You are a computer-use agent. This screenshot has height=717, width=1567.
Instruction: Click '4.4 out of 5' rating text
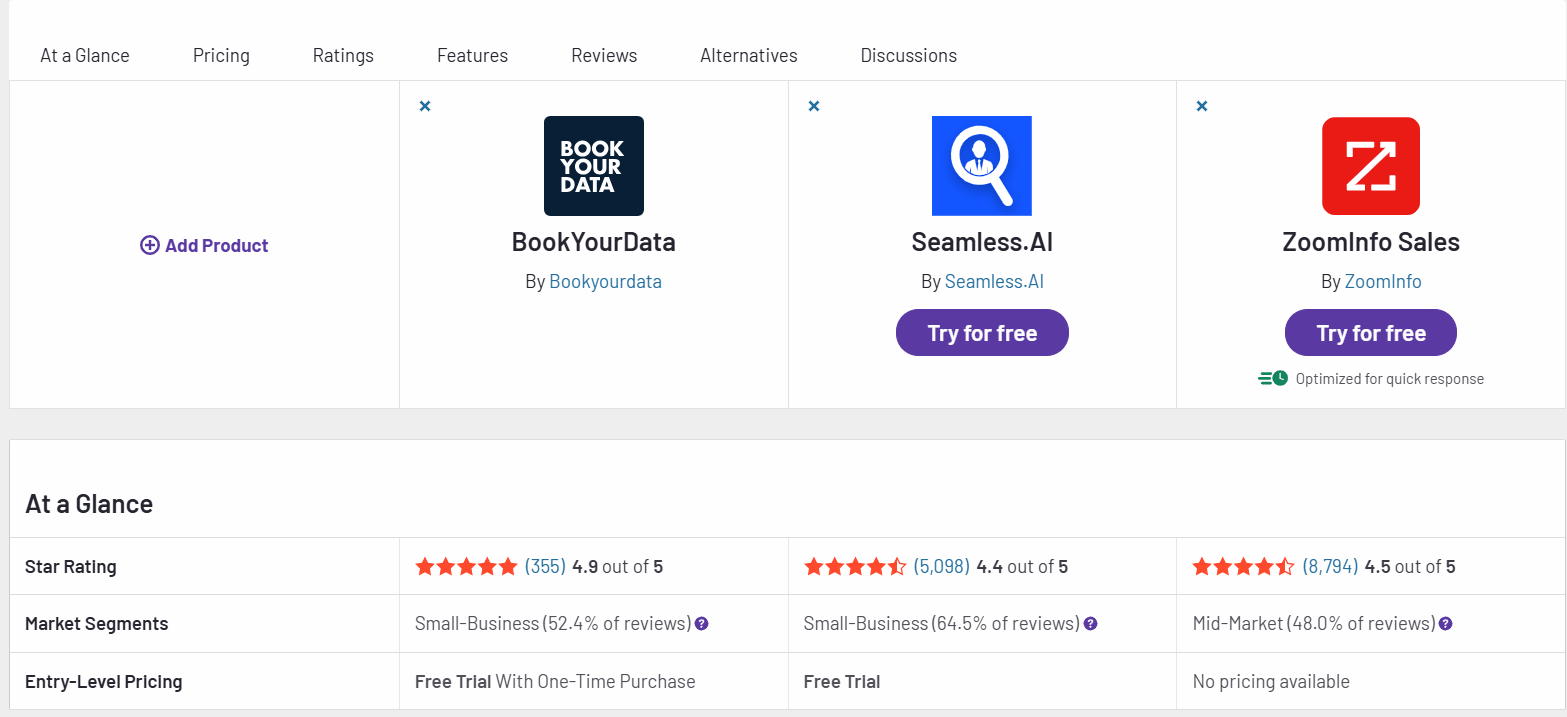point(1023,567)
